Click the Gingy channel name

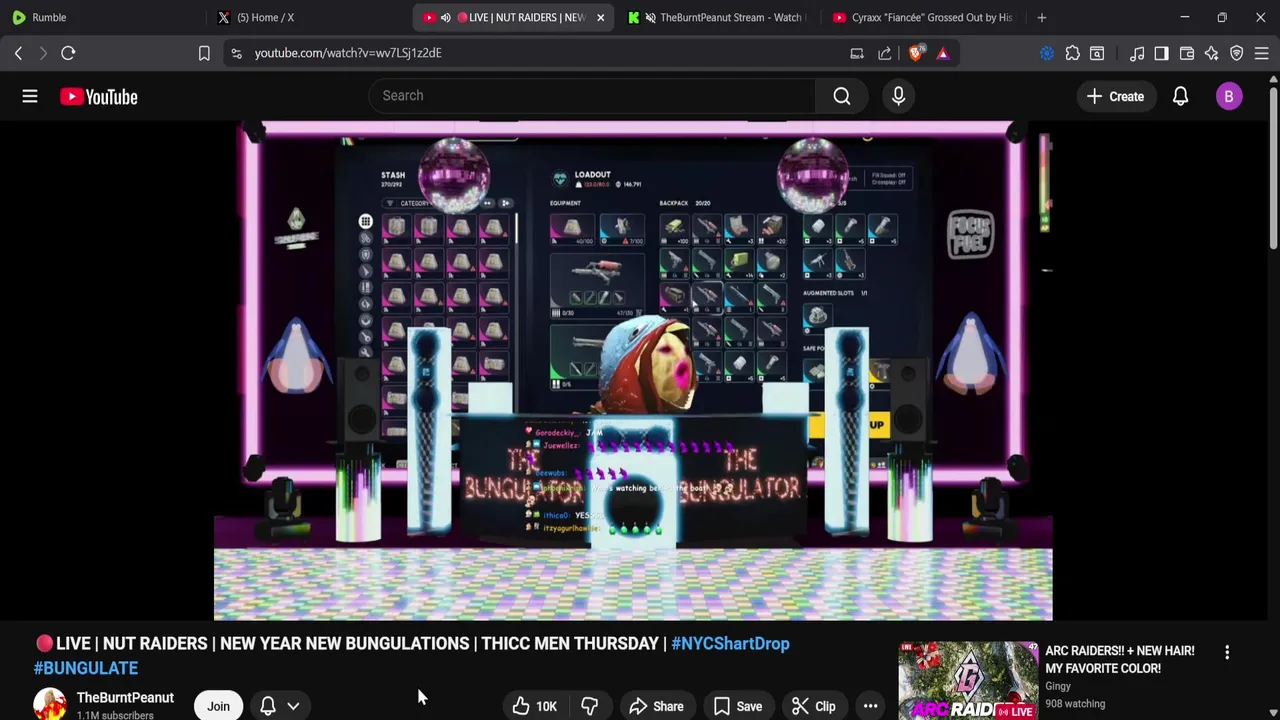1058,686
